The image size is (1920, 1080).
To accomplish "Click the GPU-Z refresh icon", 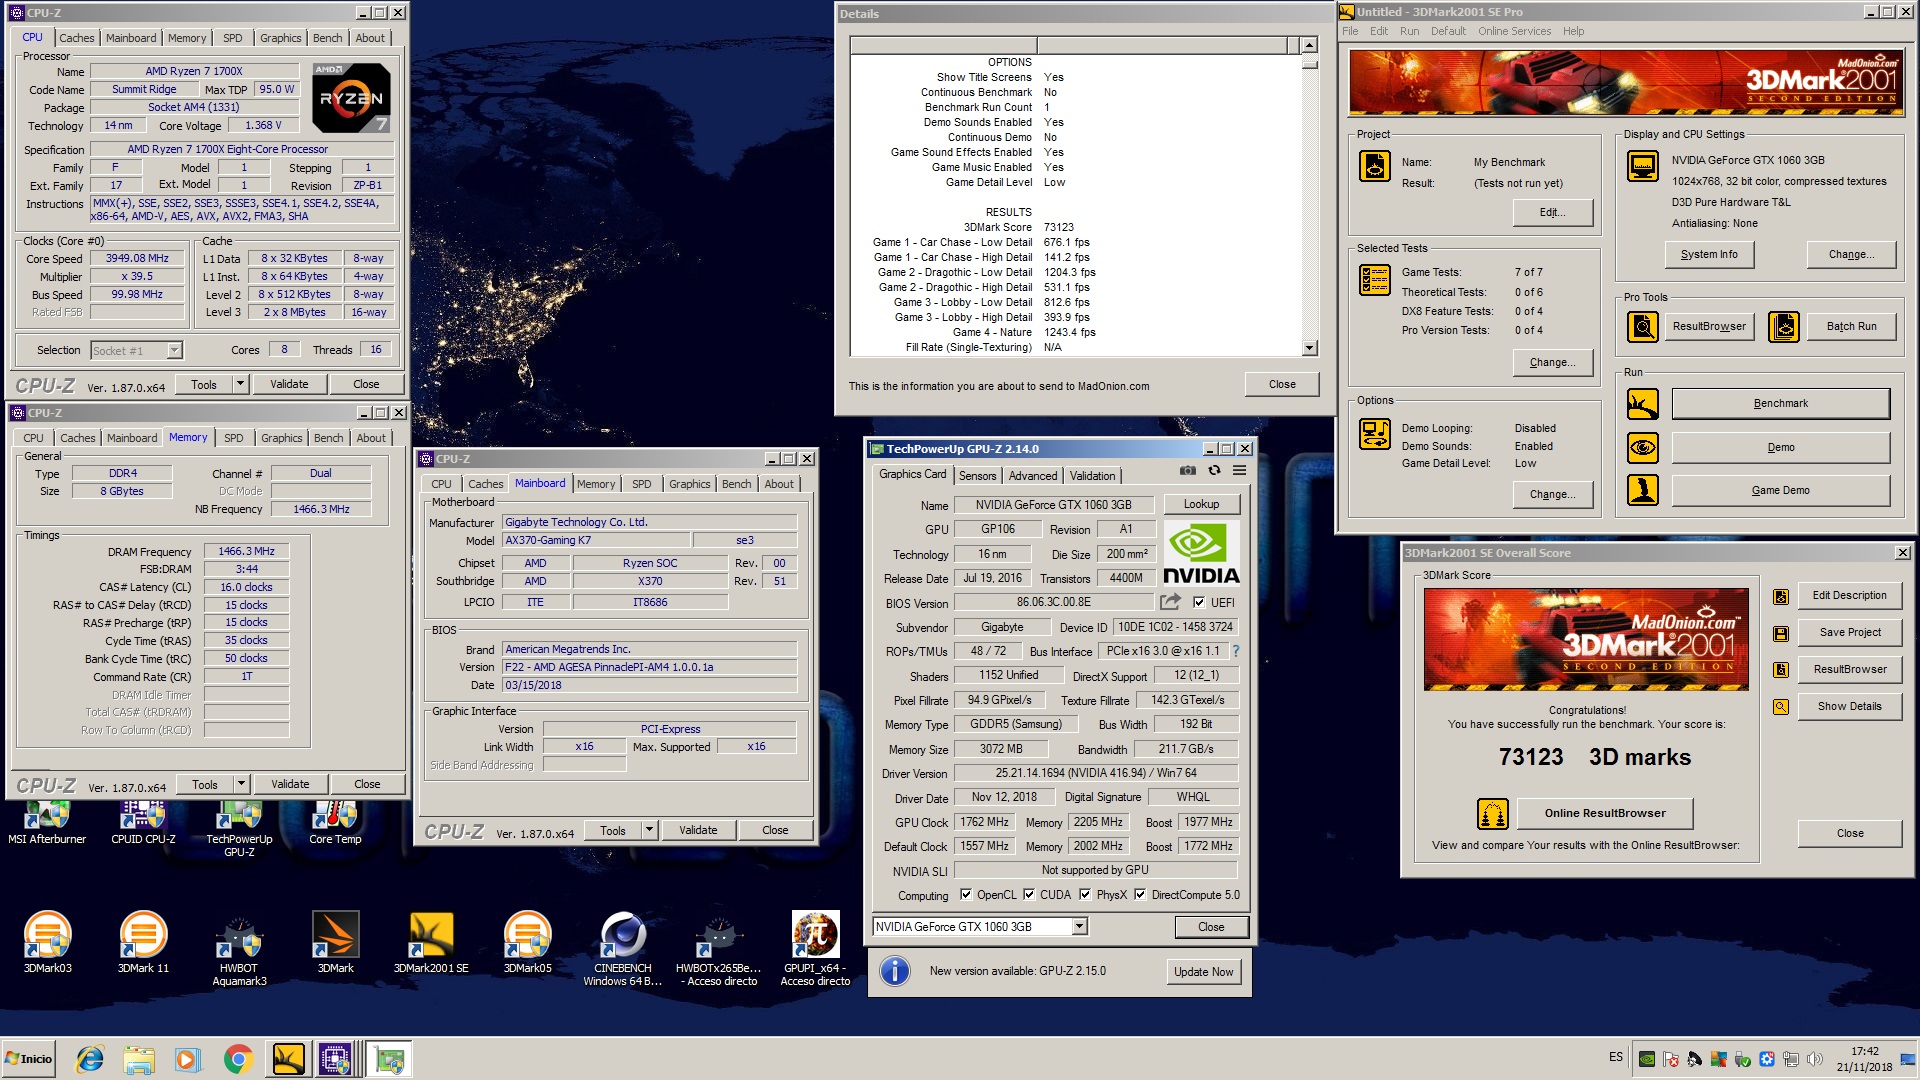I will [1214, 470].
